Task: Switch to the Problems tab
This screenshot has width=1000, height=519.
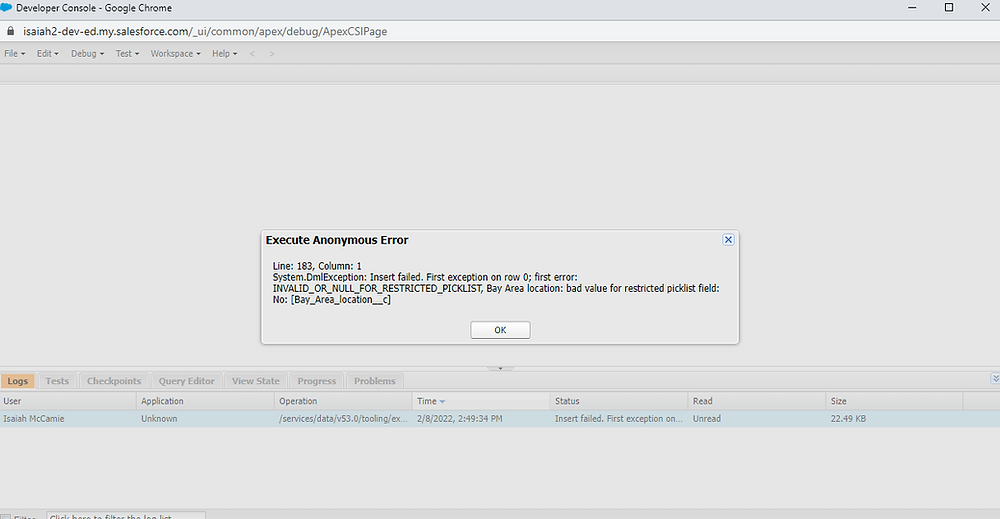Action: click(x=374, y=381)
